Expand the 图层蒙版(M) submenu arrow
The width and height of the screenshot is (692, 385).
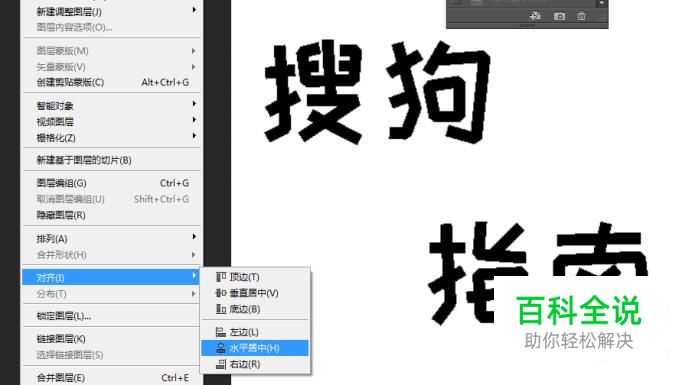[194, 51]
